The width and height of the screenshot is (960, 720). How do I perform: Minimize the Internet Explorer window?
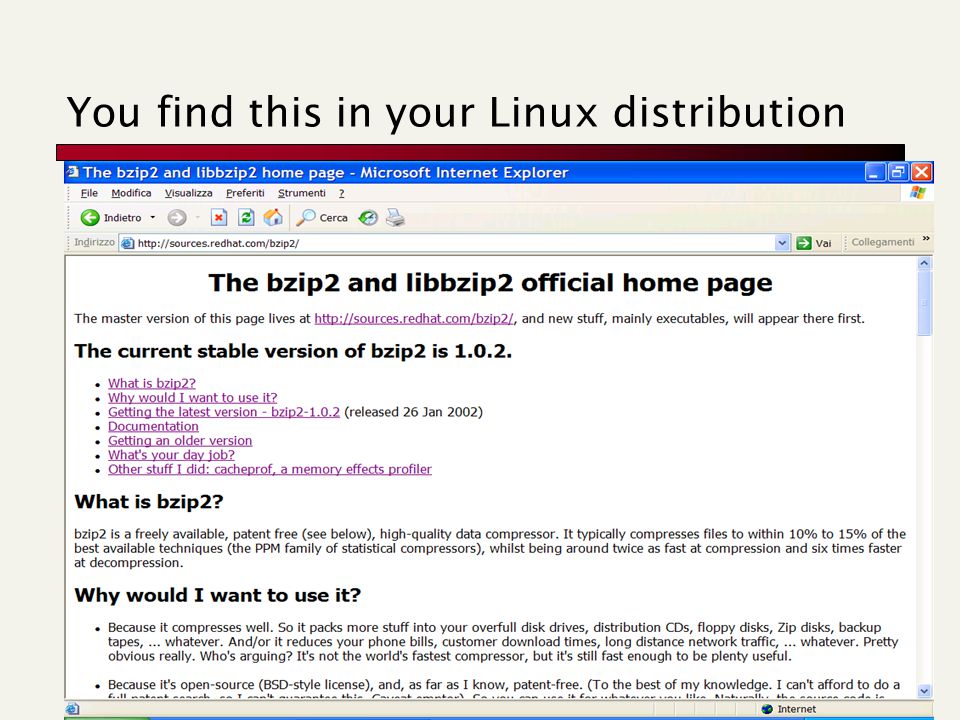click(874, 172)
